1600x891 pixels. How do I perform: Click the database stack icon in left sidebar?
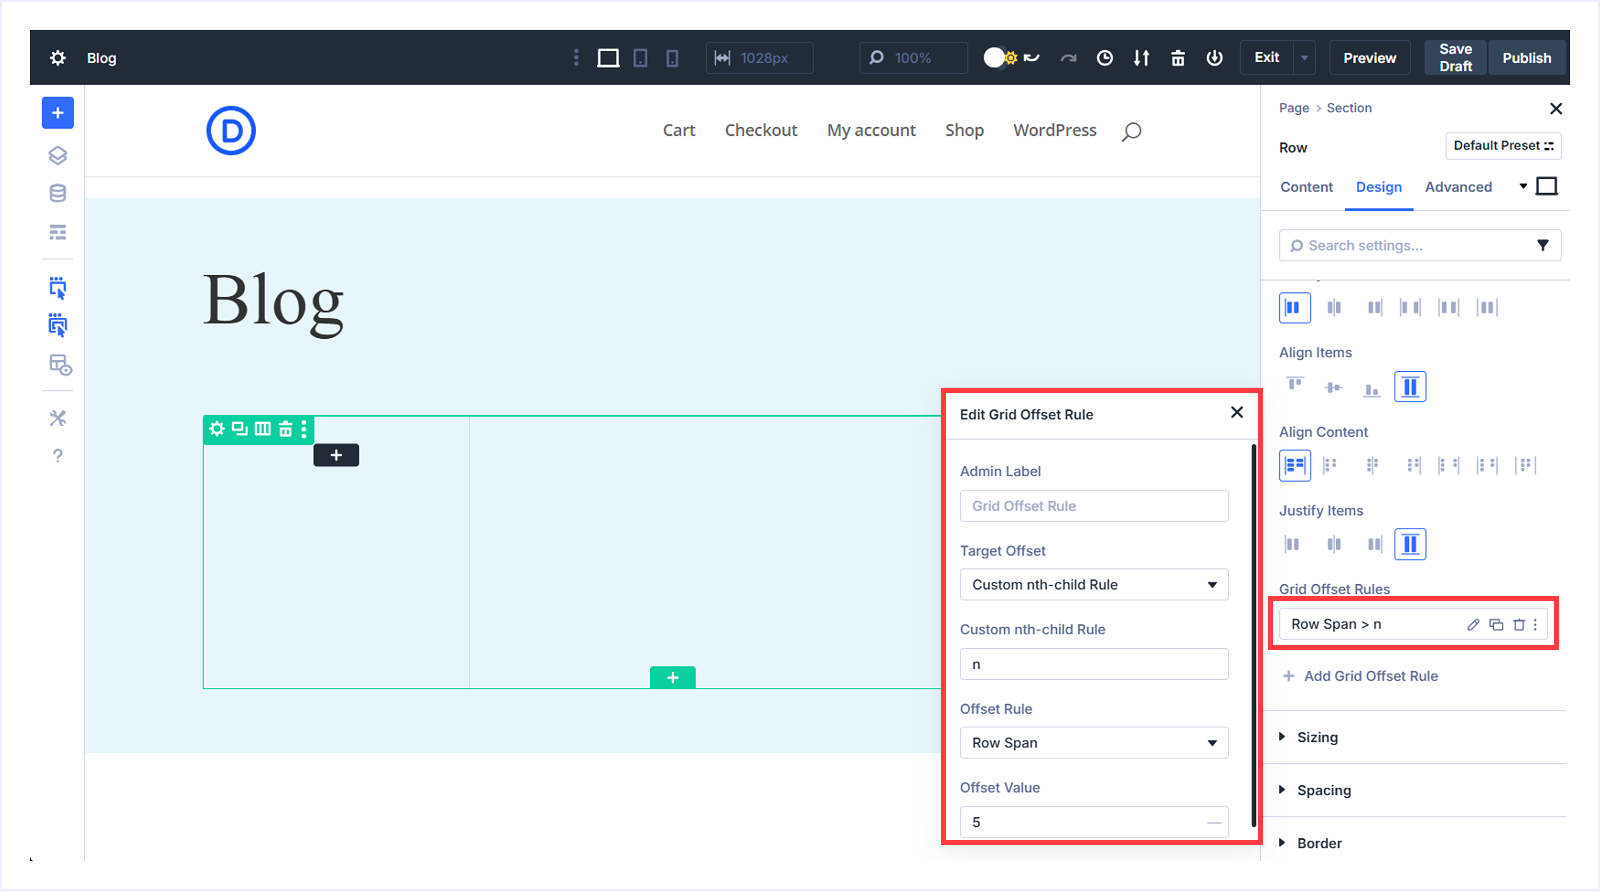coord(58,193)
